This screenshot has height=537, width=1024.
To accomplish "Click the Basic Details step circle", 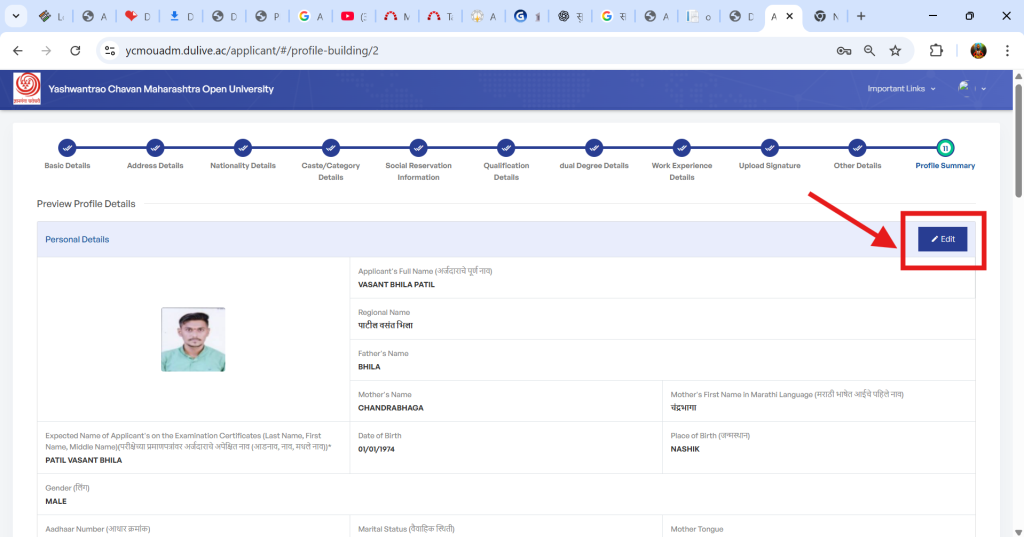I will pos(67,147).
